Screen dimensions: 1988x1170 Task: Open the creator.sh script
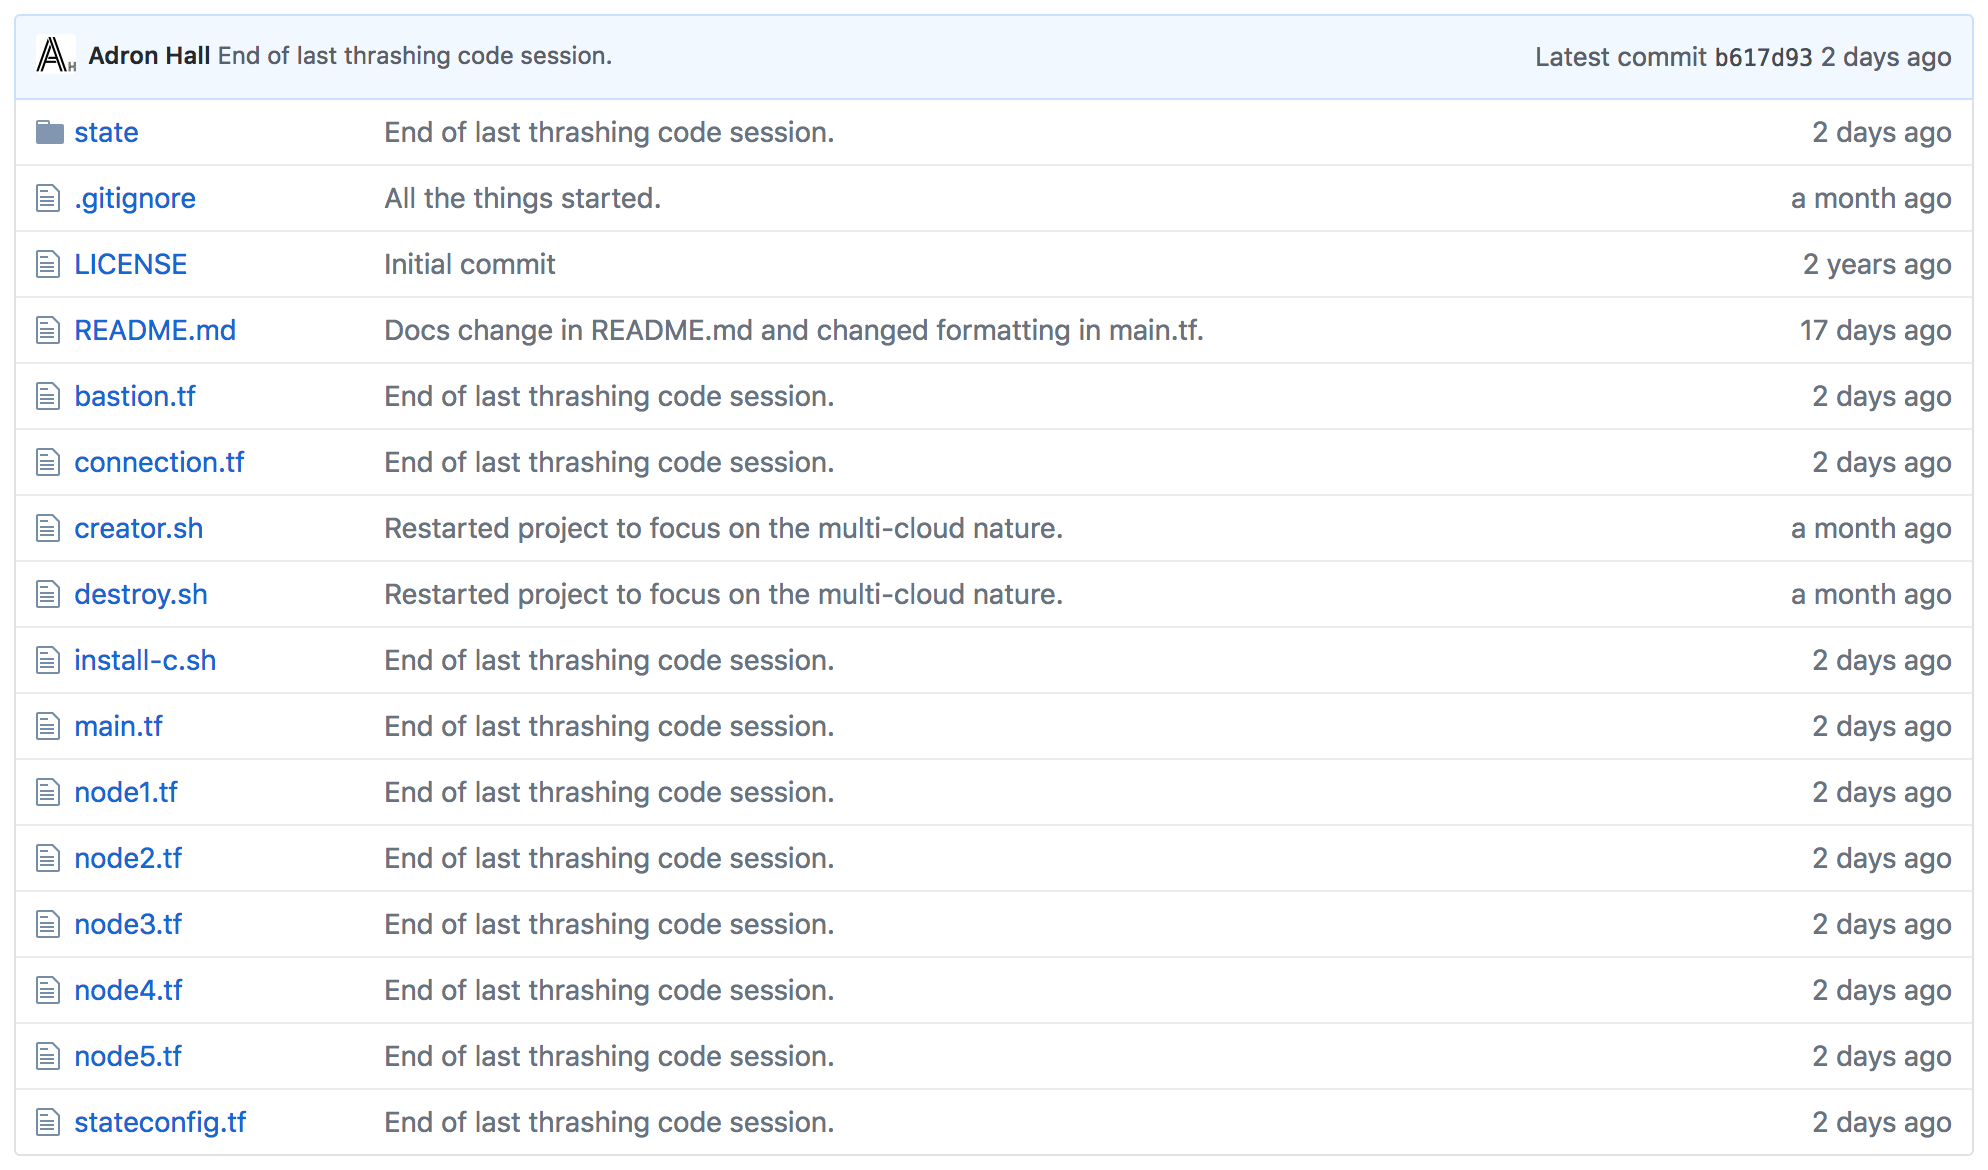[138, 528]
